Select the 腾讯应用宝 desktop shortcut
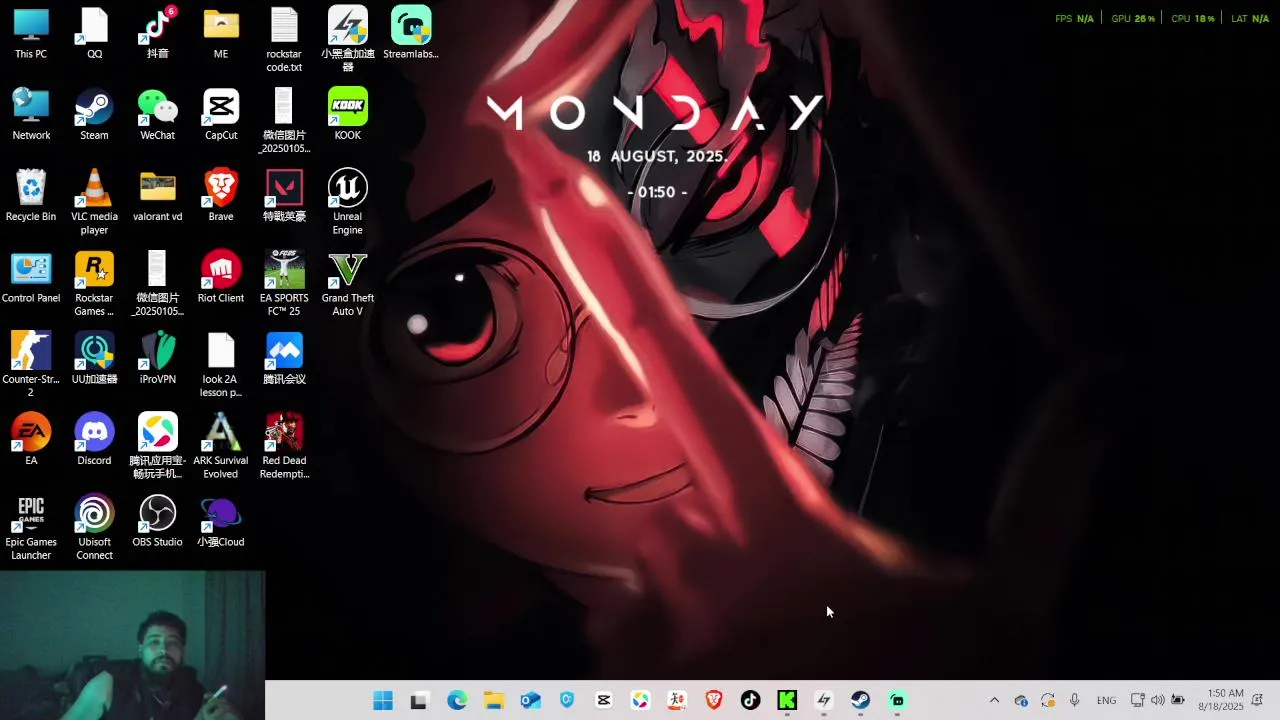This screenshot has width=1280, height=720. pyautogui.click(x=158, y=446)
